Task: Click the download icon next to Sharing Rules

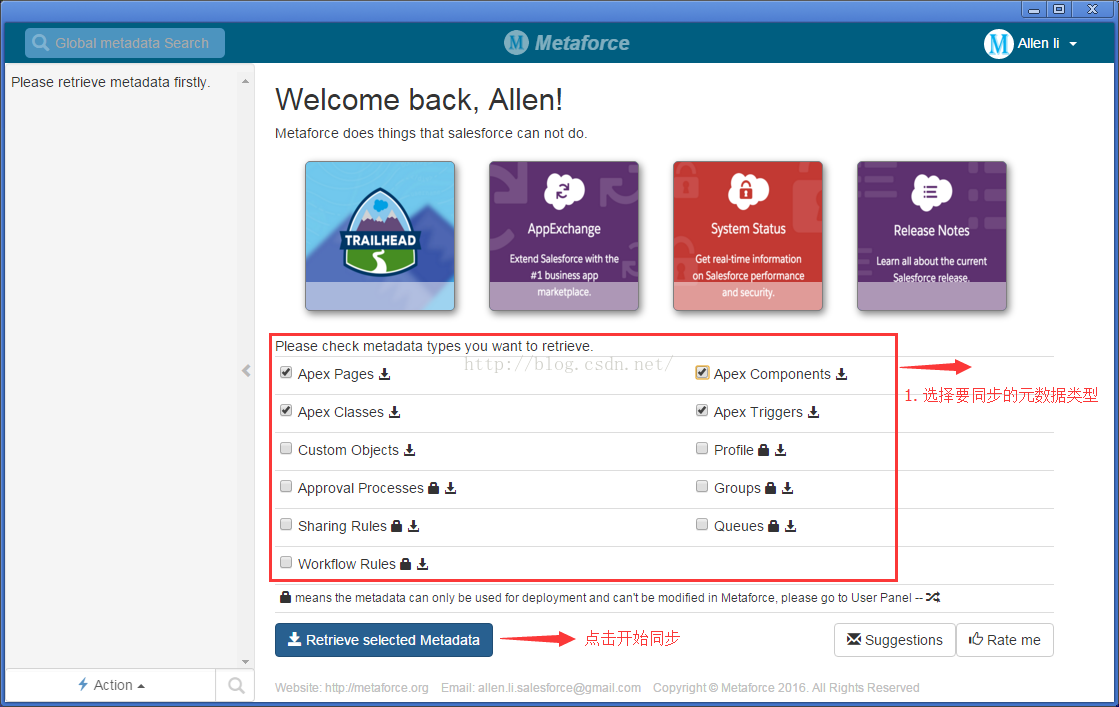Action: [x=413, y=526]
